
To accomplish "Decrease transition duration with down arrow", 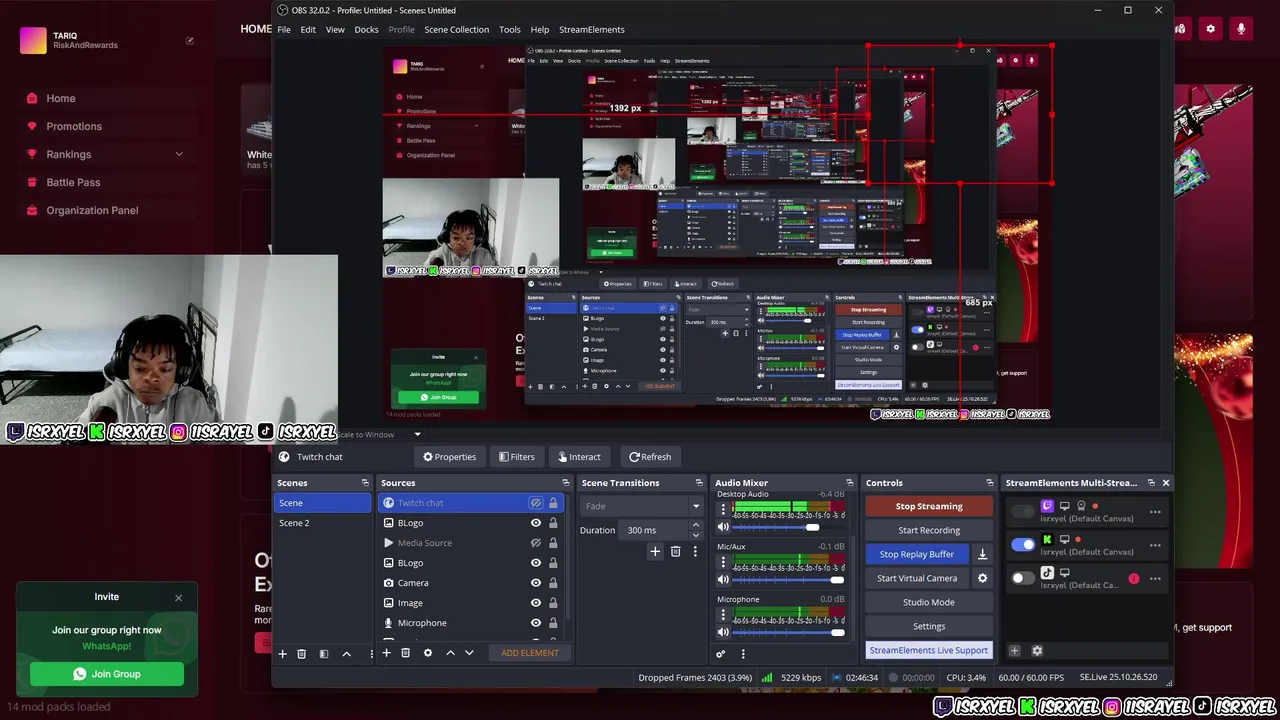I will [696, 535].
